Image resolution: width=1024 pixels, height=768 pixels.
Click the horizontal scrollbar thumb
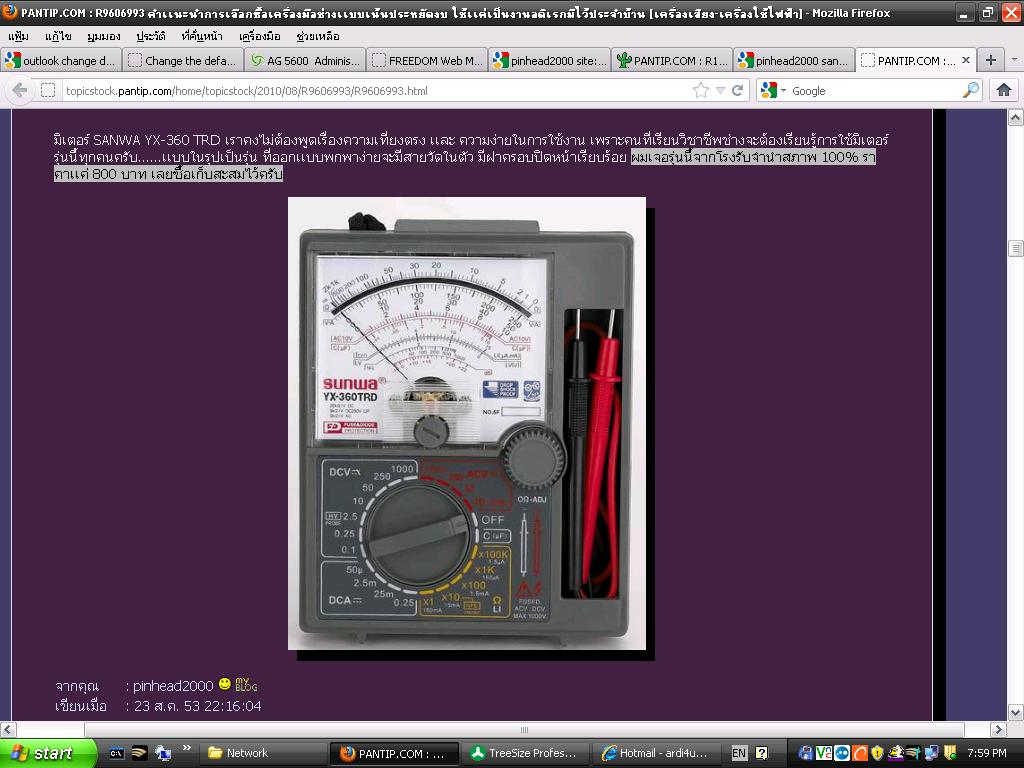coord(524,729)
